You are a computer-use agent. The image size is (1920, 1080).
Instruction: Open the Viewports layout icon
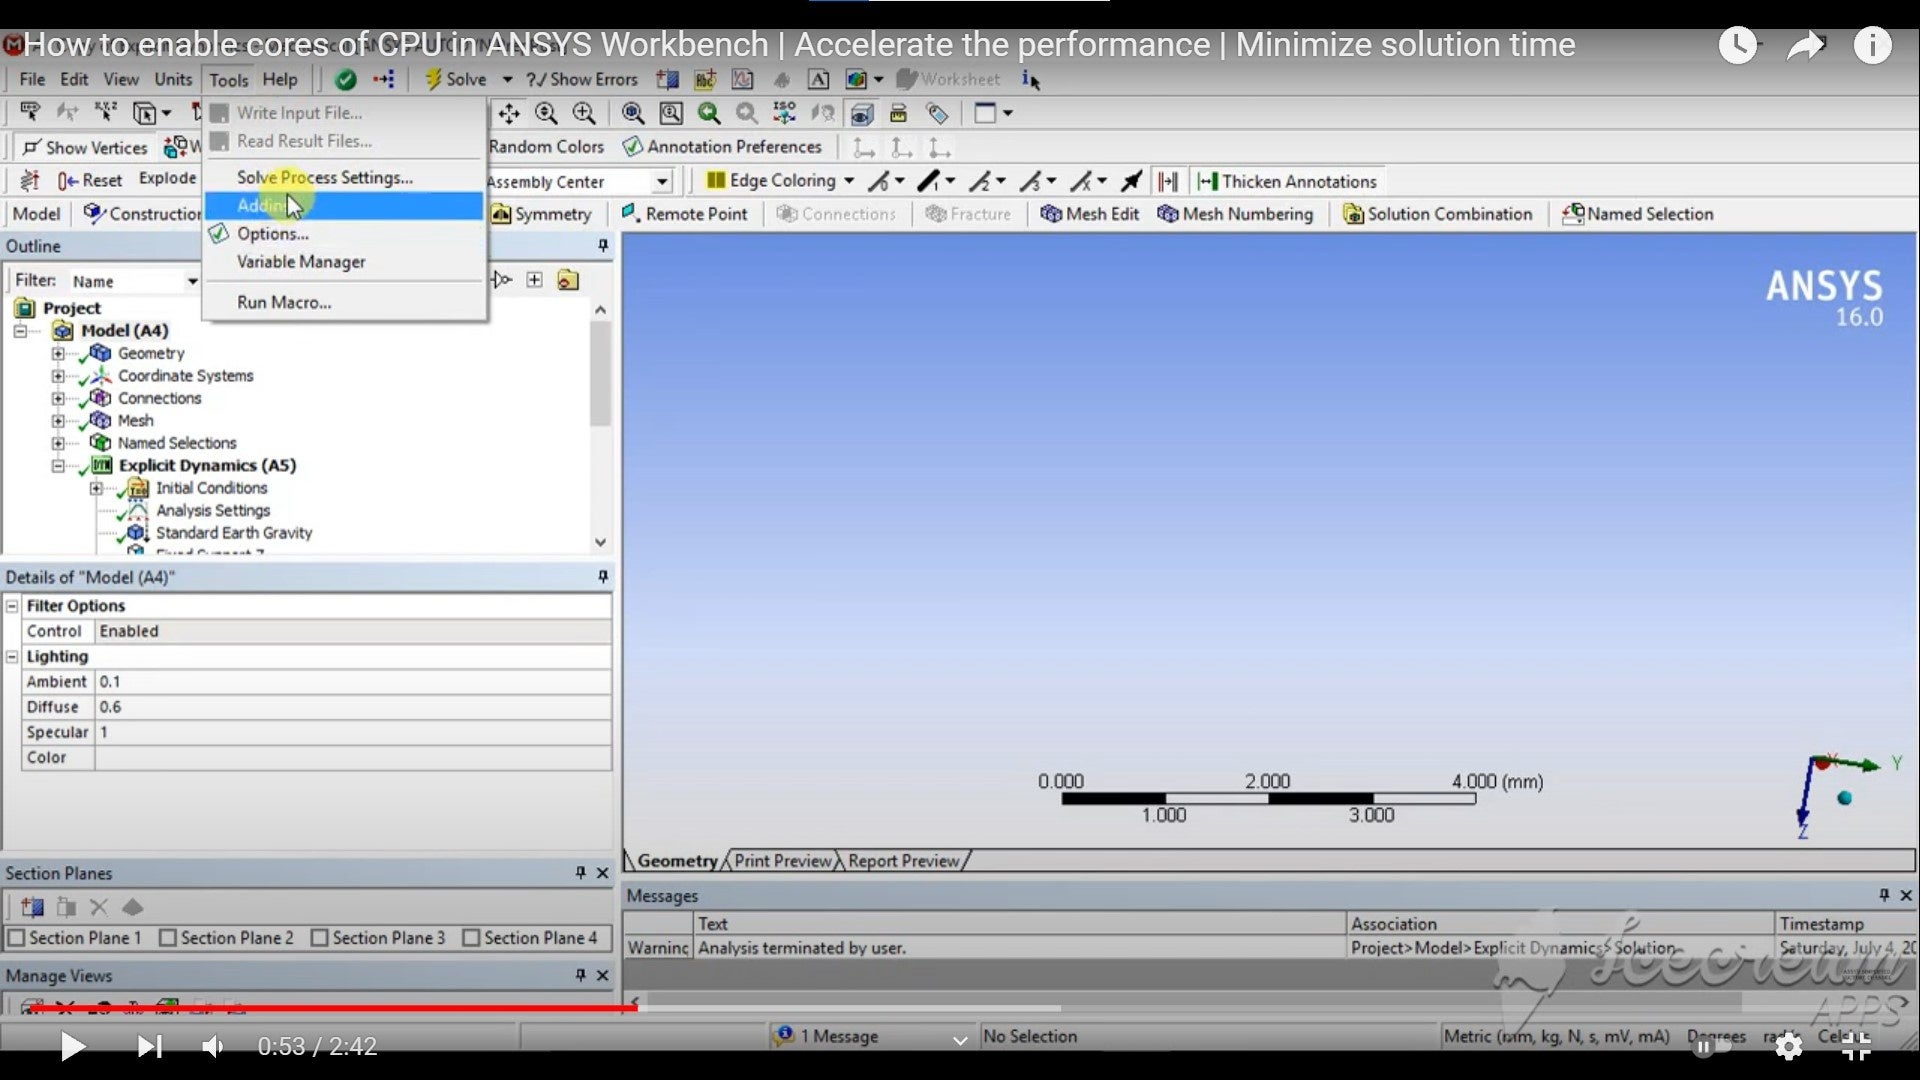coord(985,113)
